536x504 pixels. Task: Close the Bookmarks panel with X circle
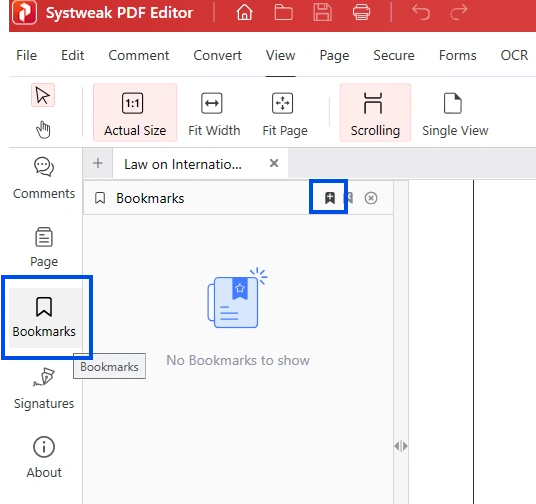click(371, 198)
